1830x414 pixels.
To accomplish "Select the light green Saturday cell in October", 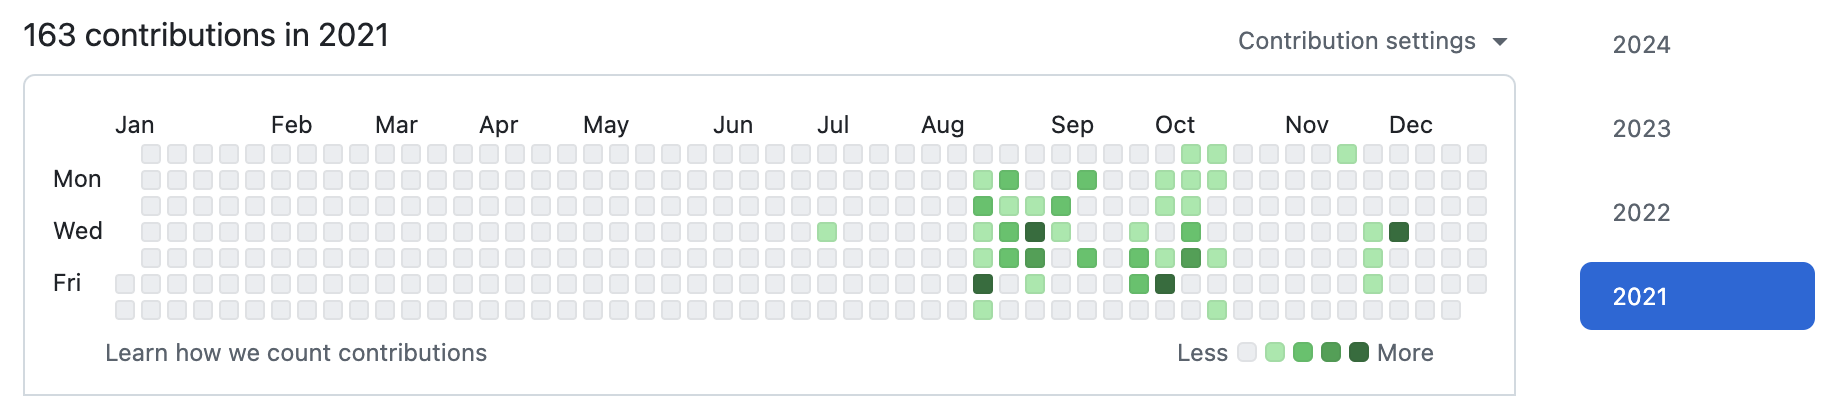I will point(1217,310).
